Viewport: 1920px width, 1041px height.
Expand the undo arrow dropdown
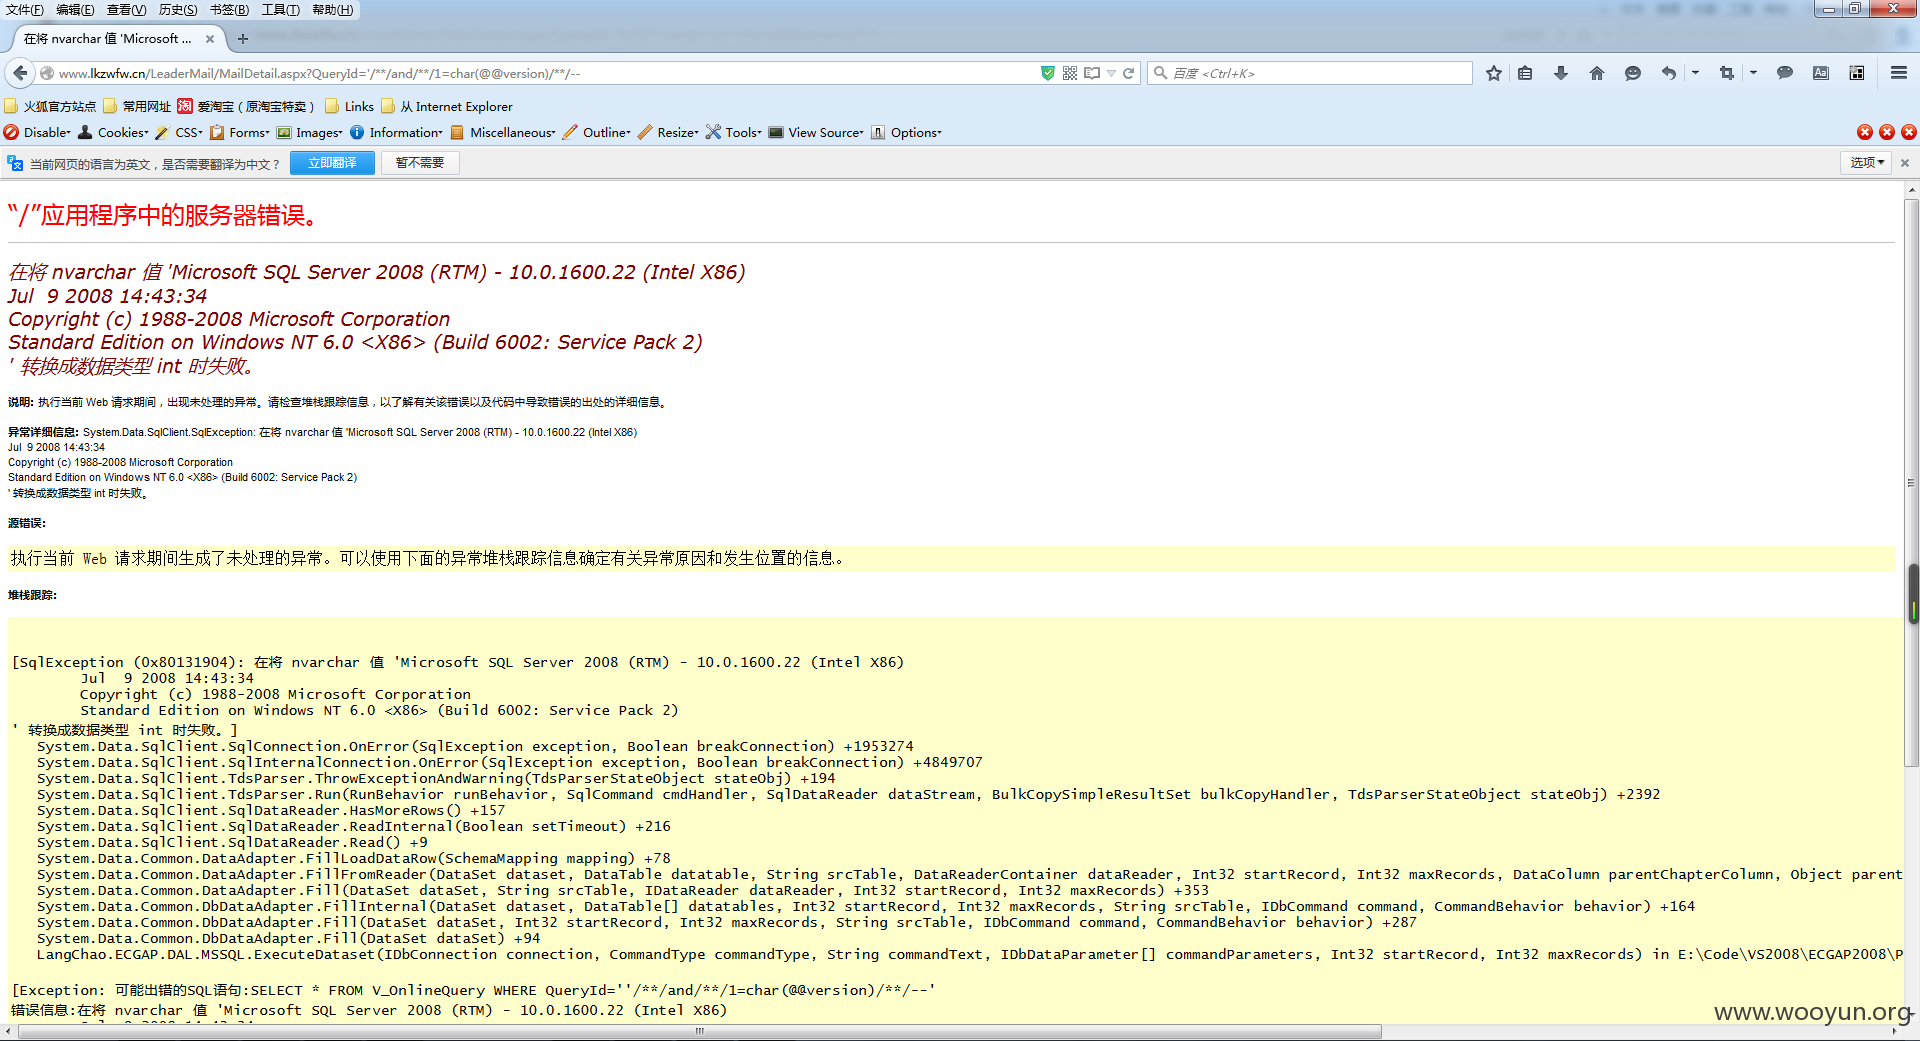coord(1695,73)
